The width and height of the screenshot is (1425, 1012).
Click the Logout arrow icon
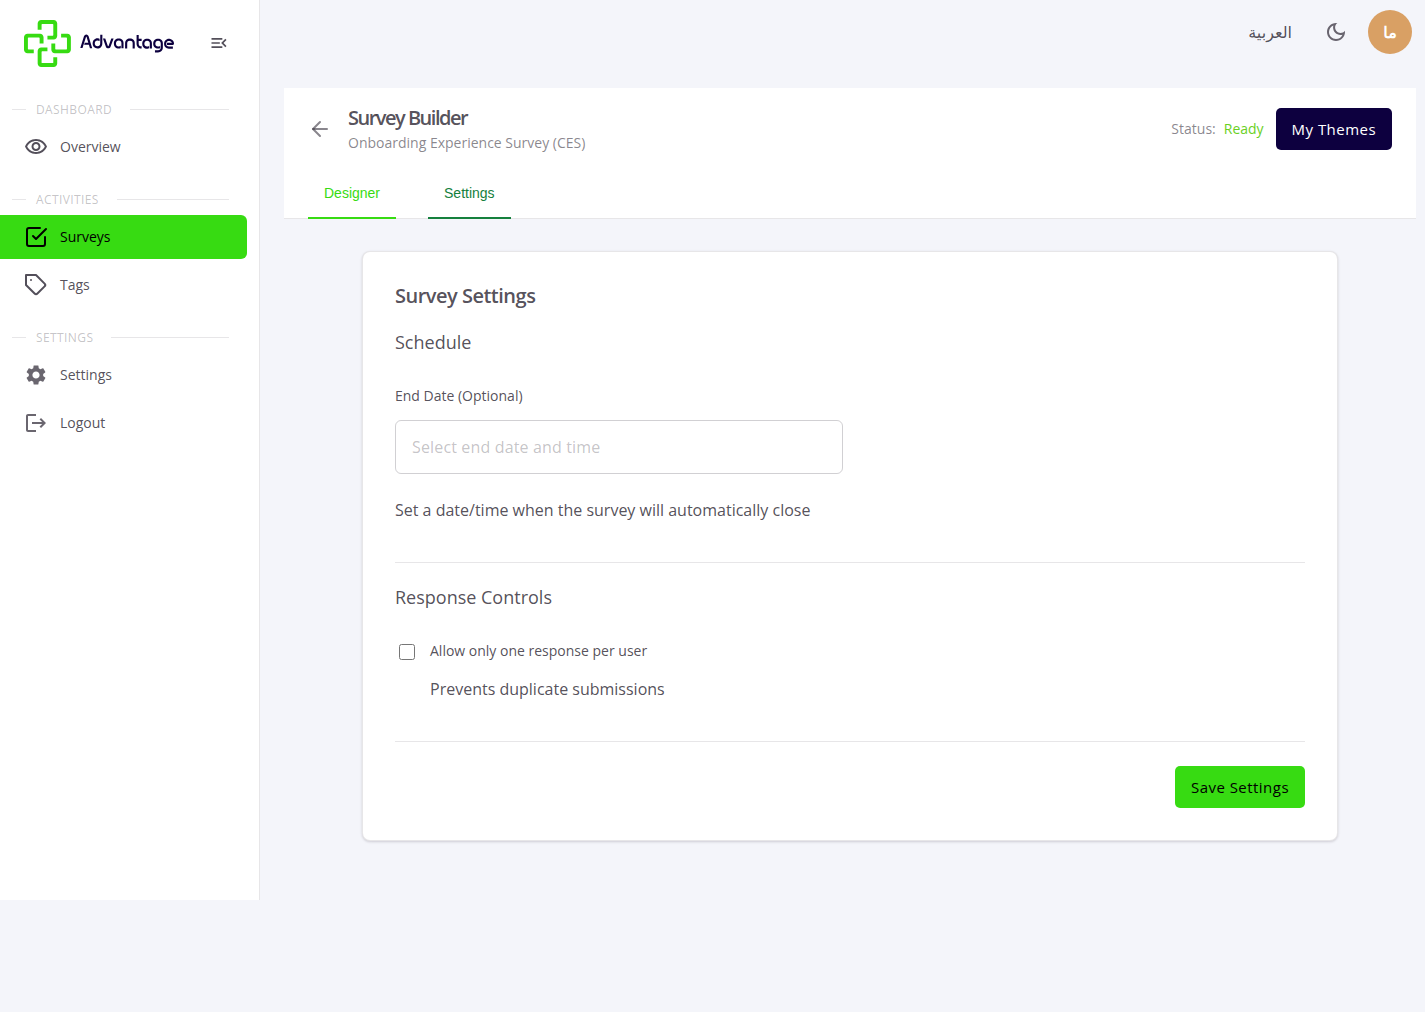36,423
